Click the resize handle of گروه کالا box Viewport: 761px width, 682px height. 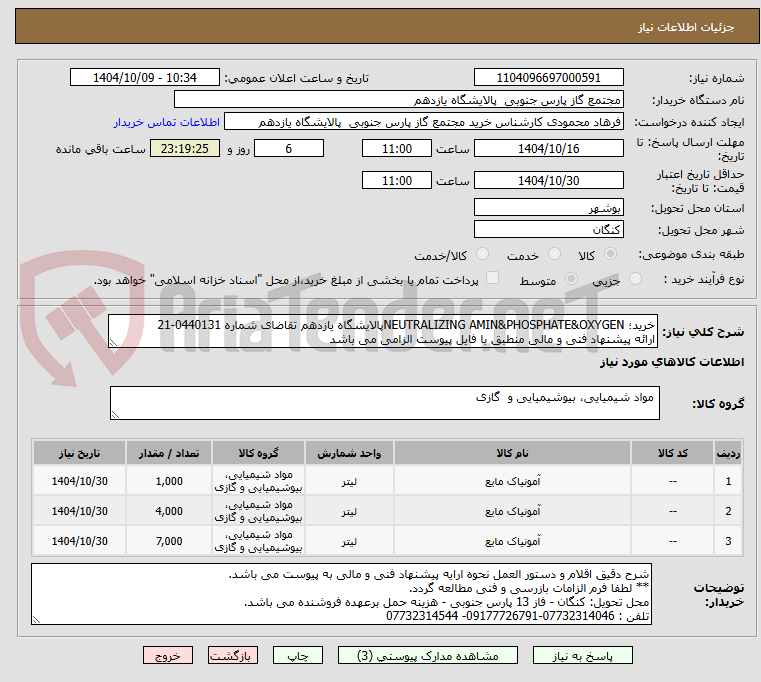[115, 415]
